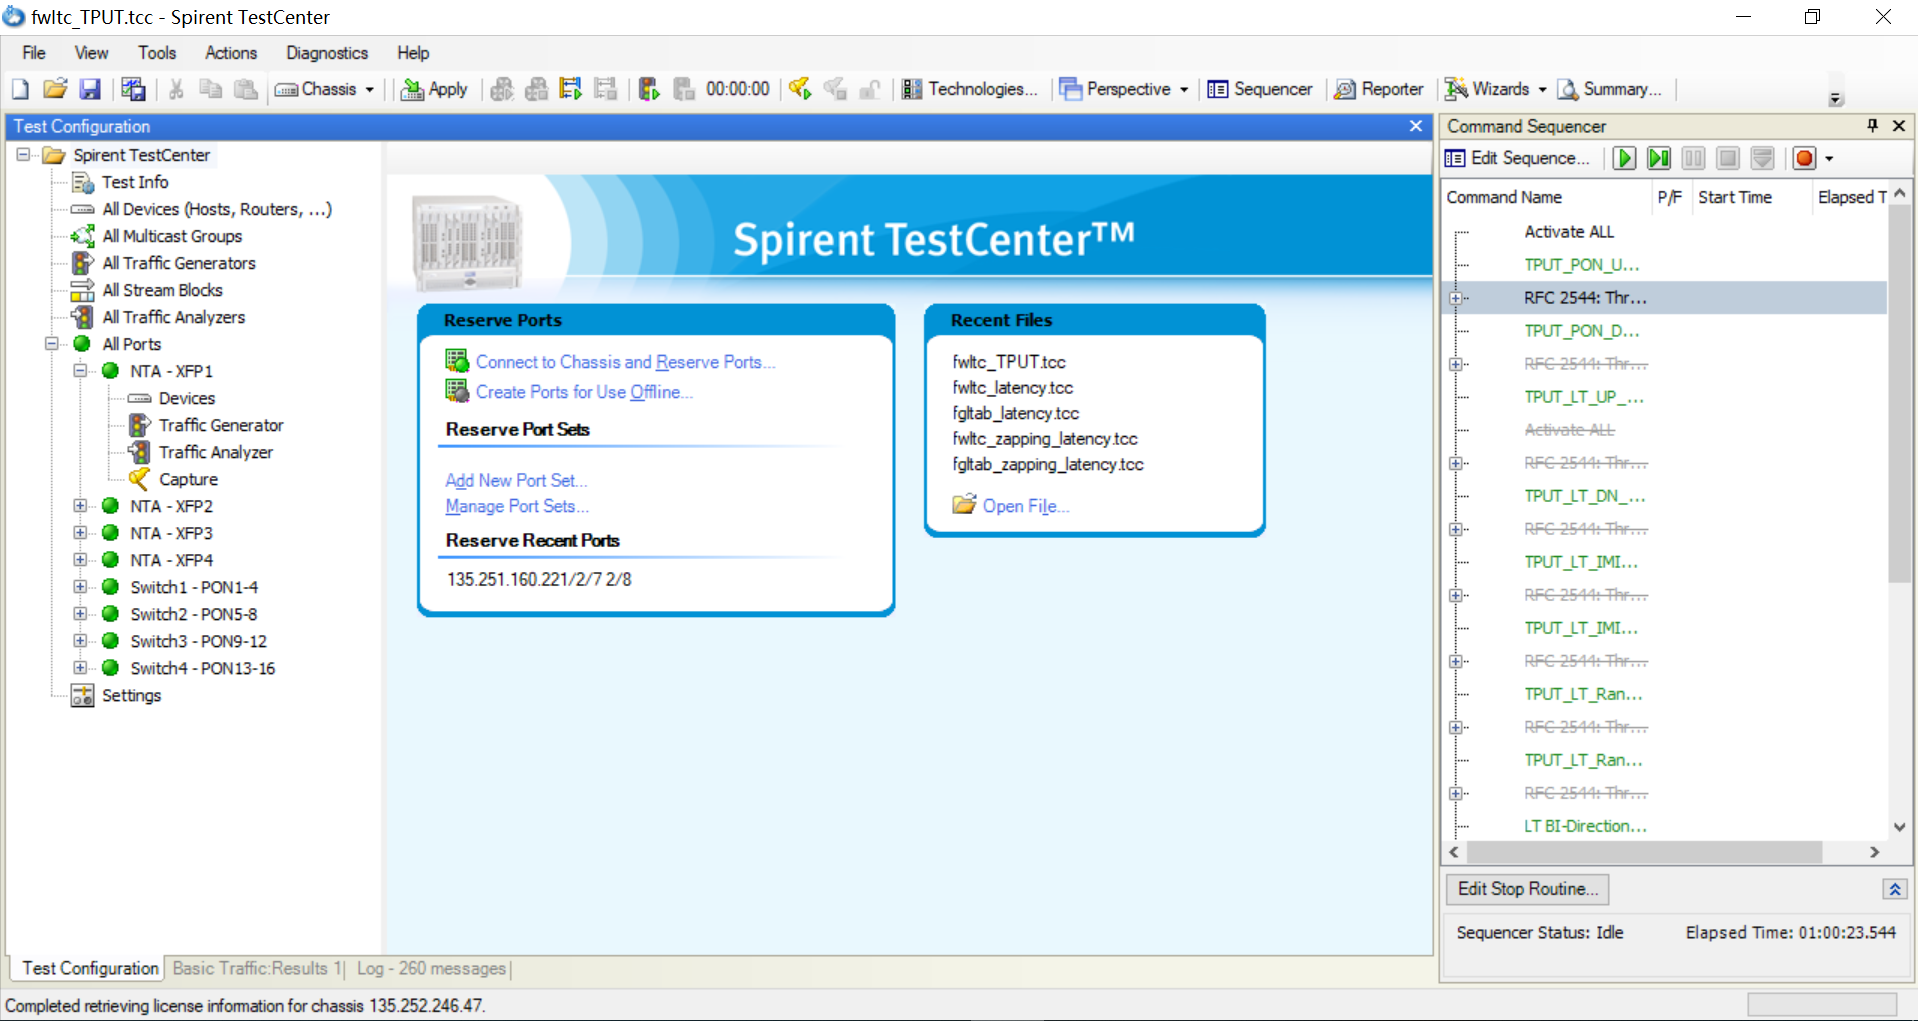Viewport: 1918px width, 1021px height.
Task: Open the Wizards dropdown menu
Action: coord(1543,89)
